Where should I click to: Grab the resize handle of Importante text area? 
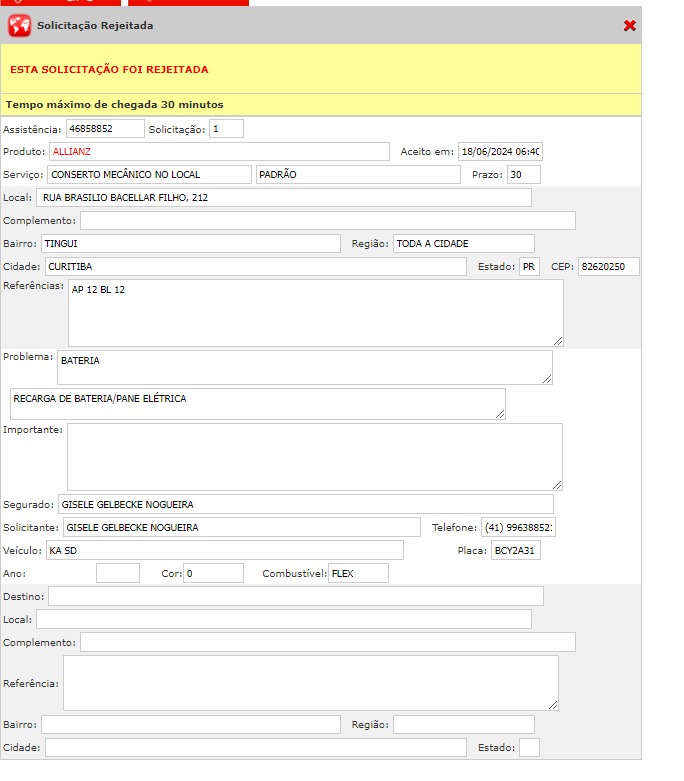557,485
